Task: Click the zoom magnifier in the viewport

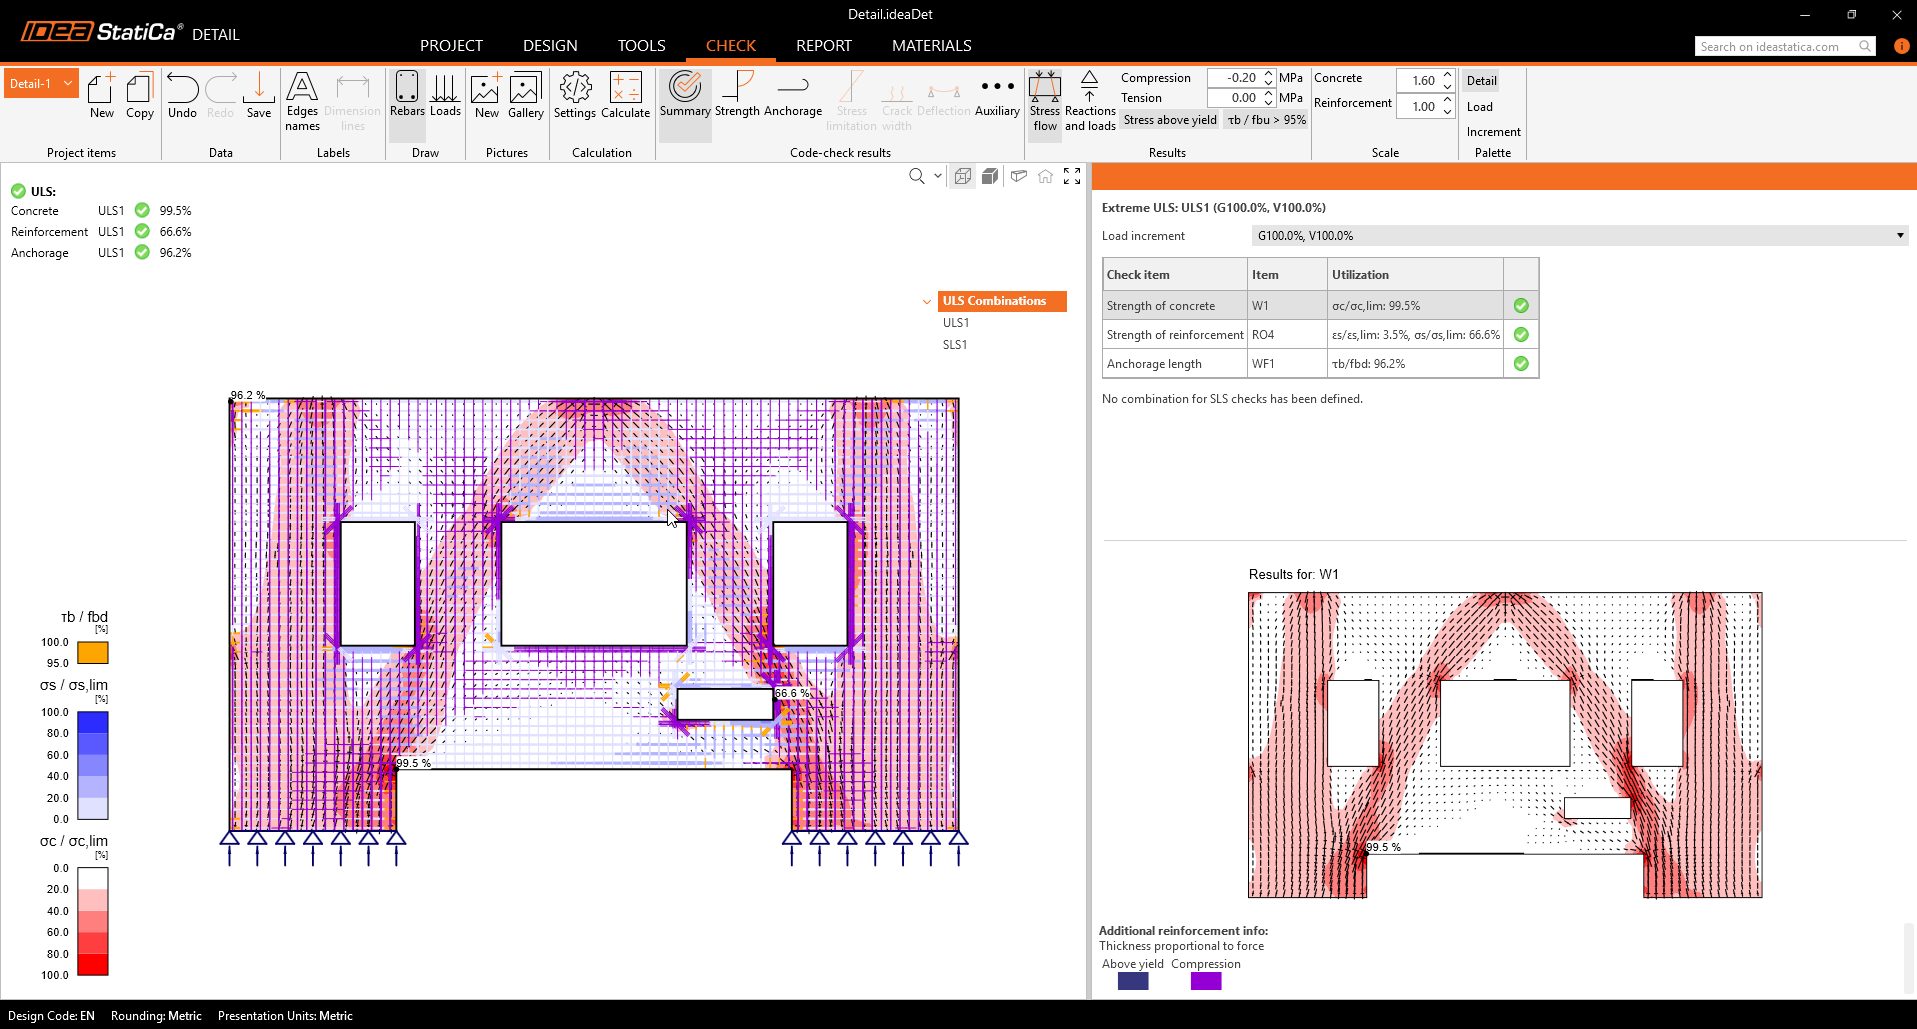Action: pyautogui.click(x=916, y=177)
